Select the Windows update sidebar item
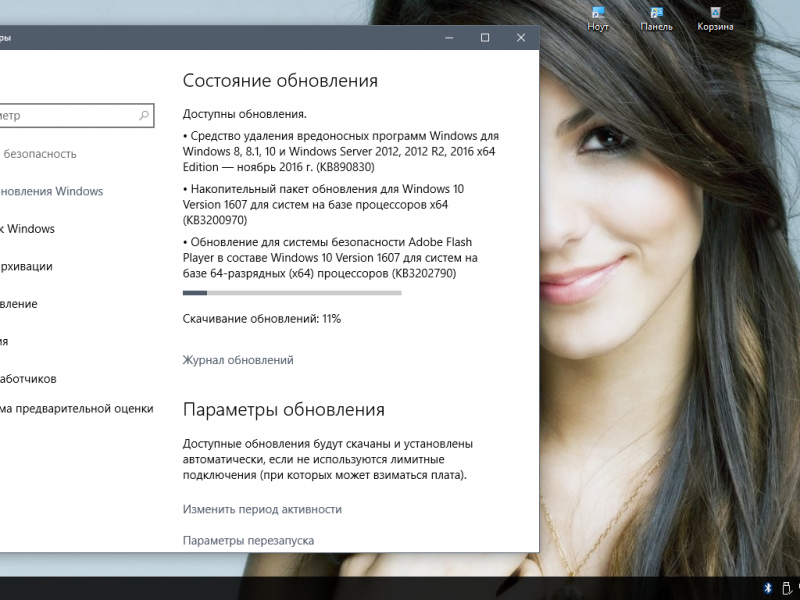 (52, 191)
